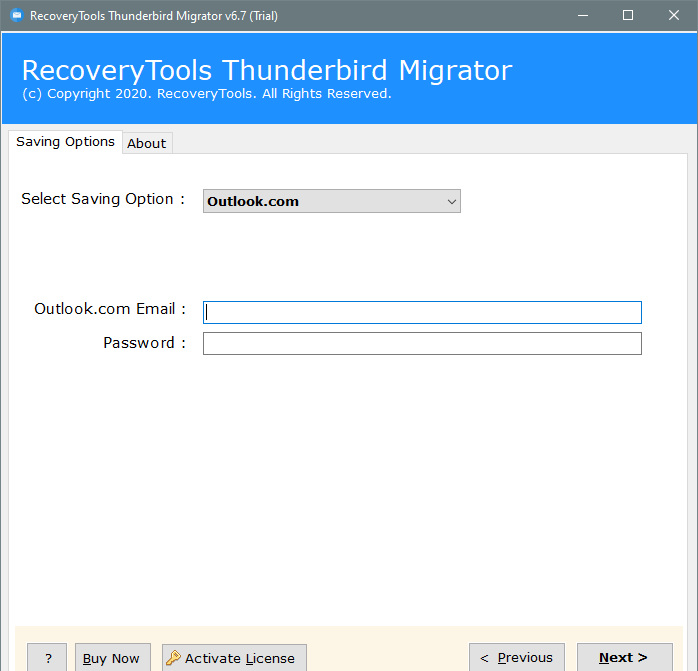Focus the Outlook.com Email input field
This screenshot has width=698, height=671.
[x=422, y=313]
